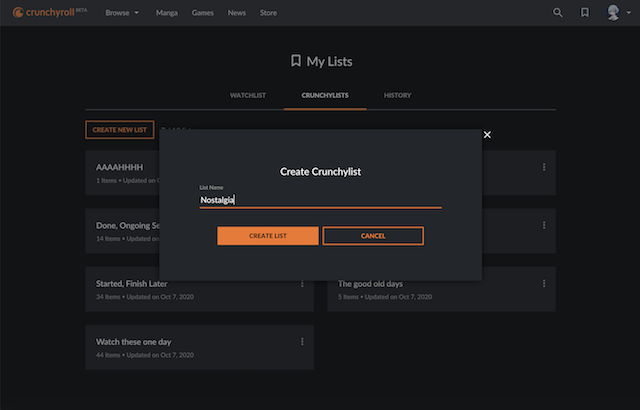The image size is (640, 410).
Task: Open the AAAAHHHH list
Action: [x=122, y=172]
